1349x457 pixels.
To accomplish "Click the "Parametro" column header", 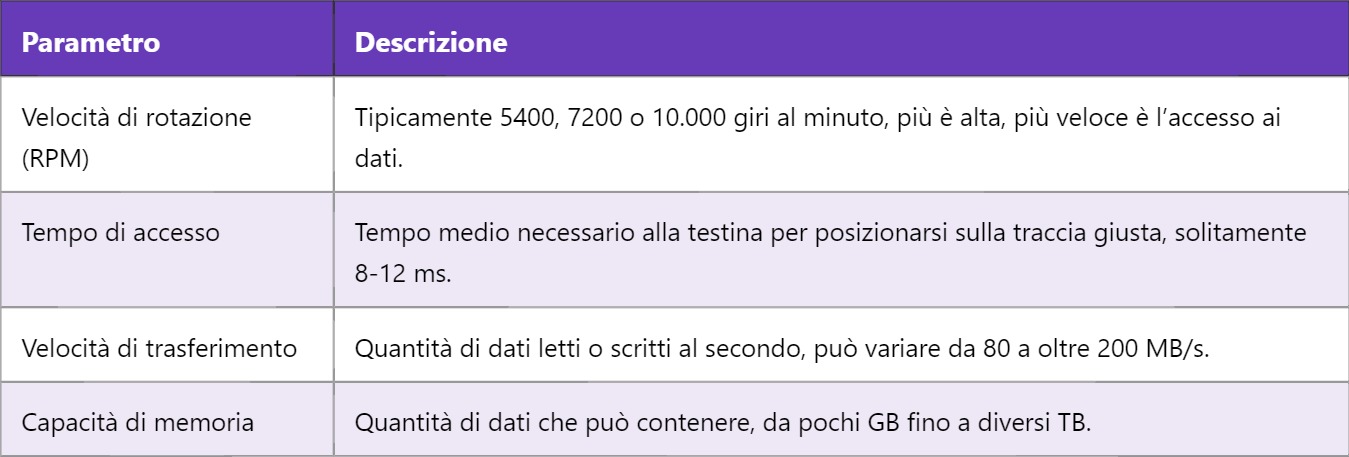I will [91, 45].
